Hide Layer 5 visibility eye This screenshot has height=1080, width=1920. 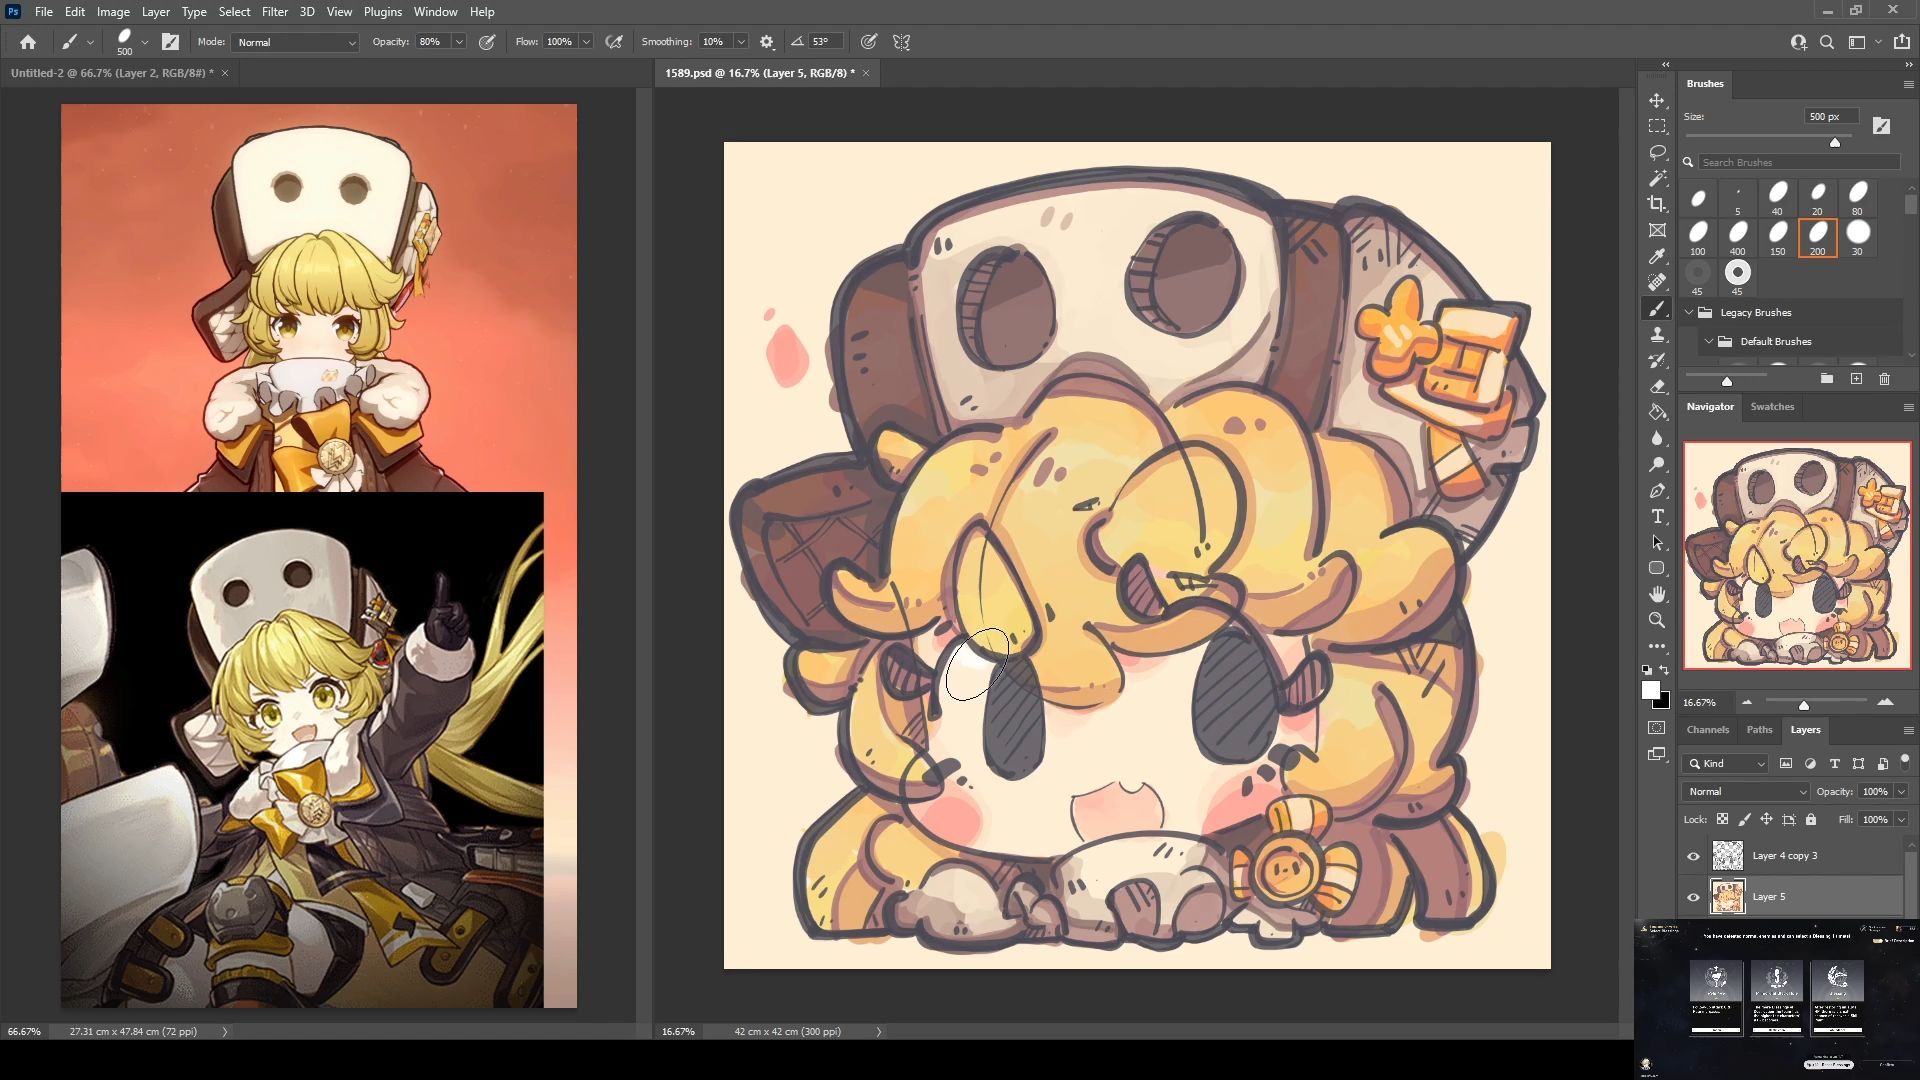click(x=1693, y=897)
